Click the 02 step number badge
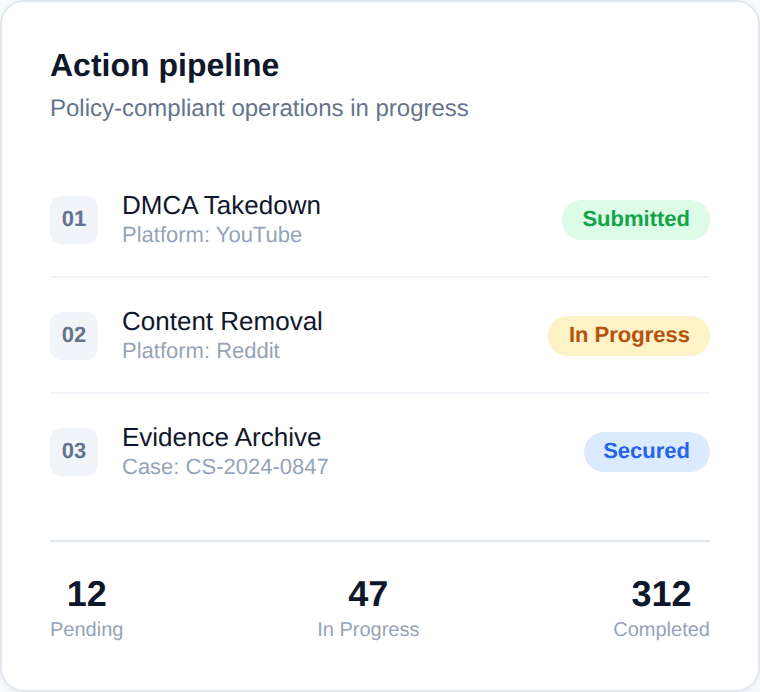 (x=74, y=335)
